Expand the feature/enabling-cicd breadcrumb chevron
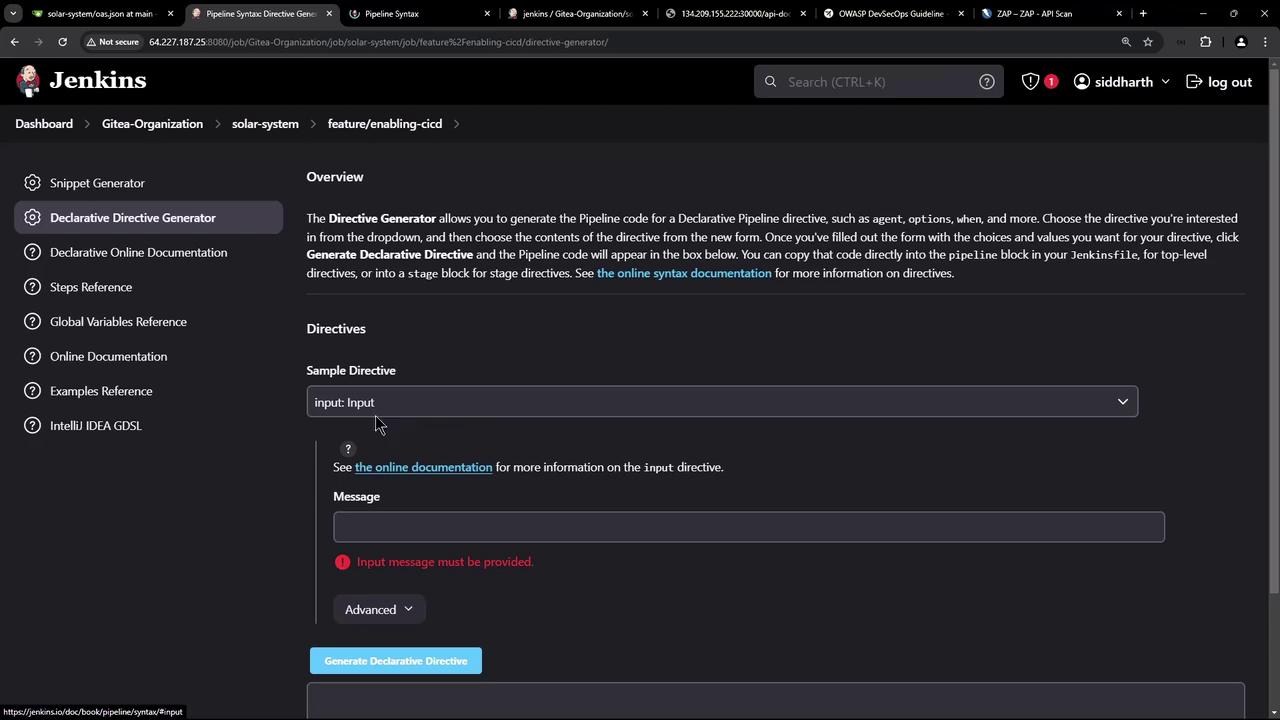1280x720 pixels. pyautogui.click(x=457, y=124)
